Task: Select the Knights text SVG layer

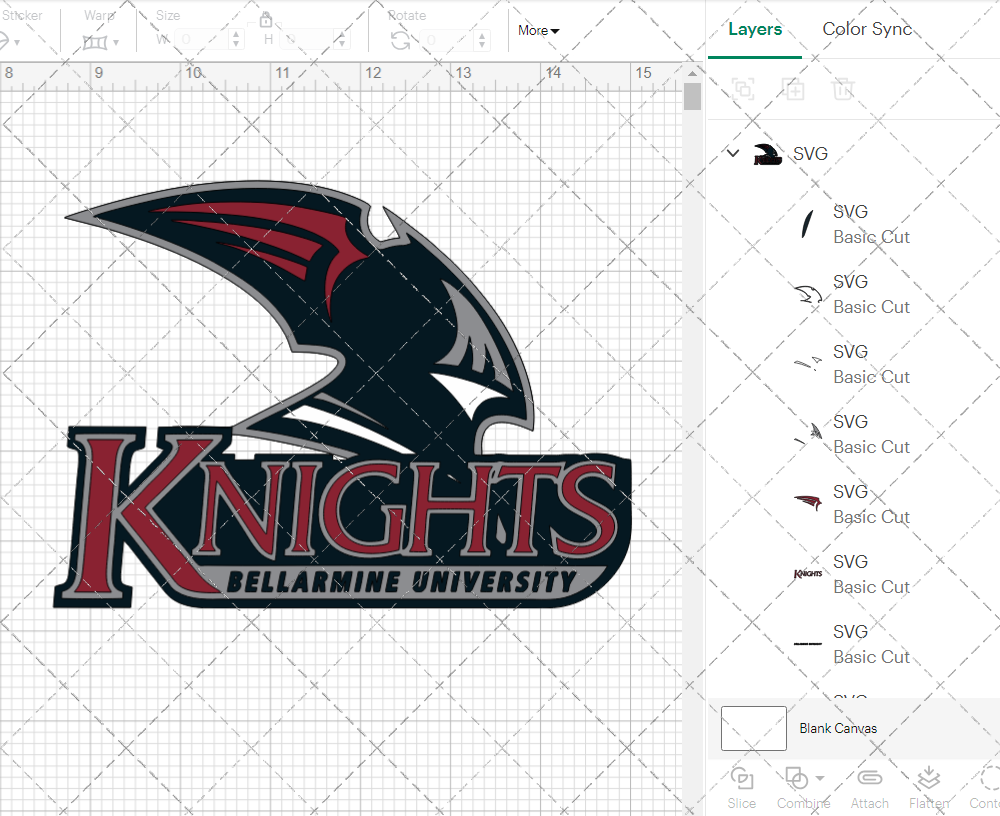Action: point(850,574)
